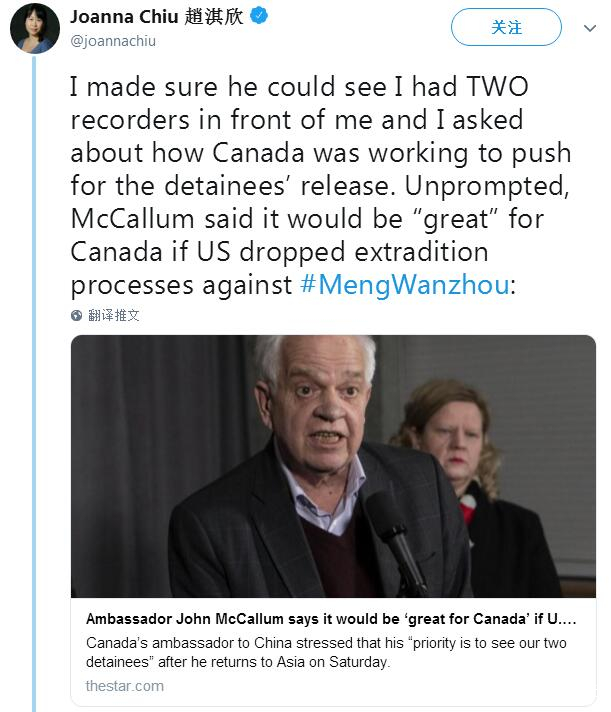
Task: Open the Joanna Chiu 趙淇欣 display name
Action: click(x=156, y=17)
